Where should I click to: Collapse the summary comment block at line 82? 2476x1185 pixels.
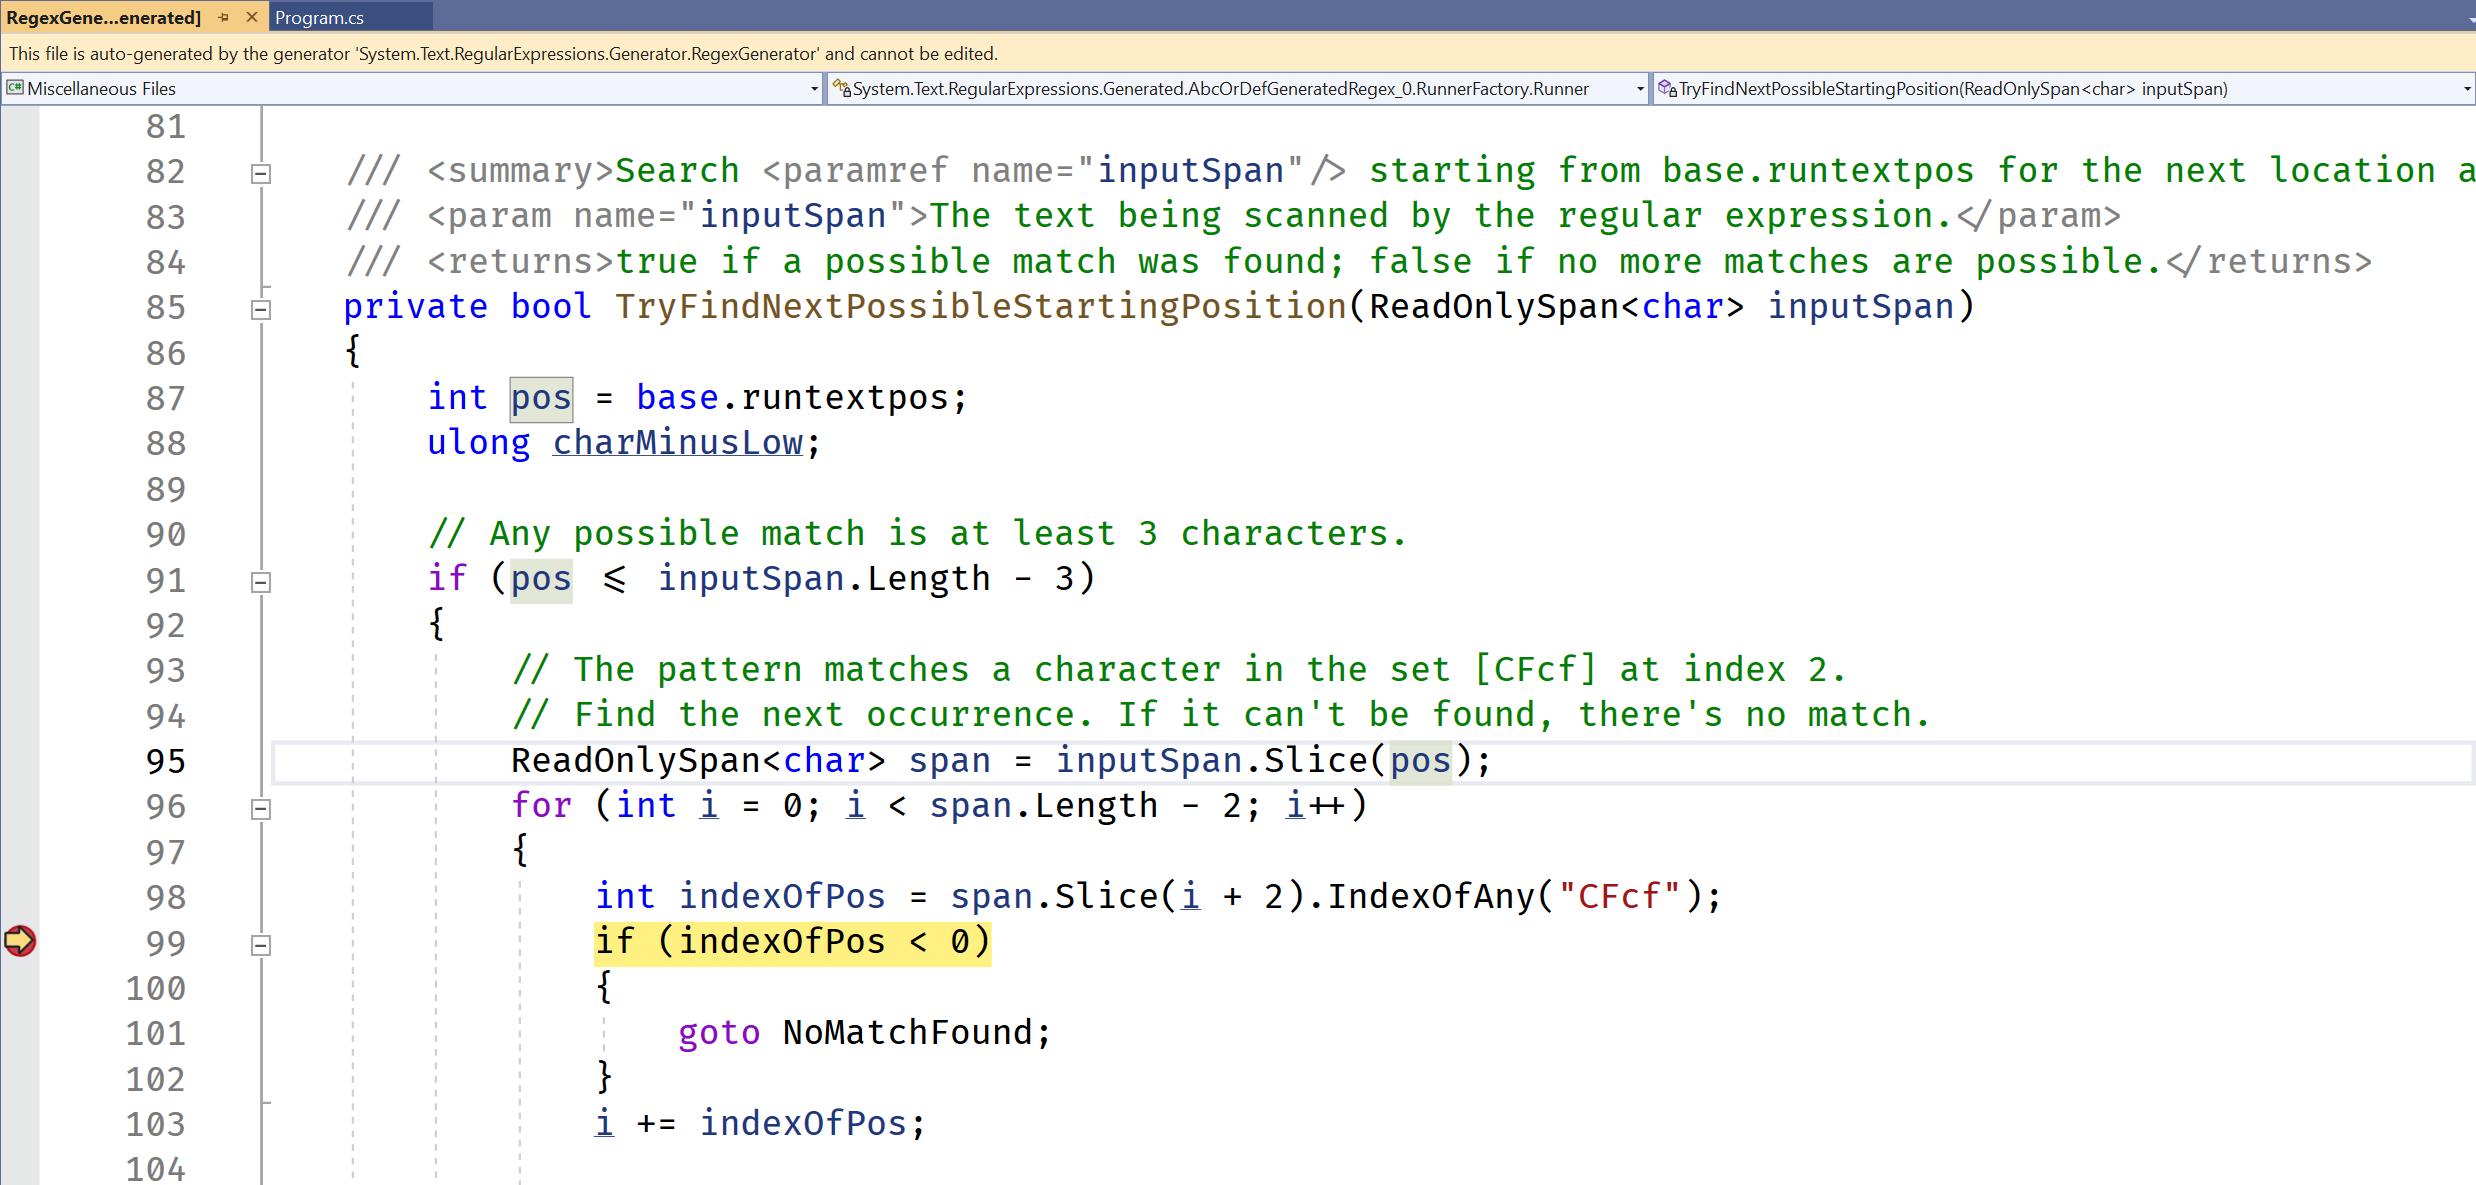pos(260,173)
